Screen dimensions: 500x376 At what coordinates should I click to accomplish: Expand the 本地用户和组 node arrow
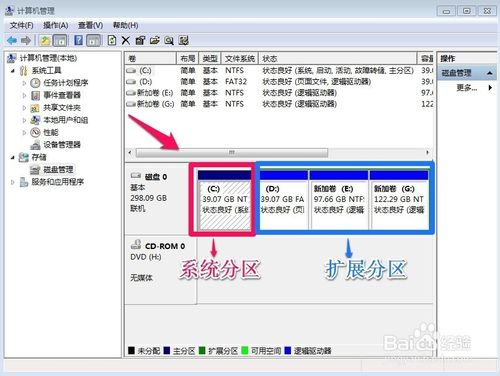point(24,120)
